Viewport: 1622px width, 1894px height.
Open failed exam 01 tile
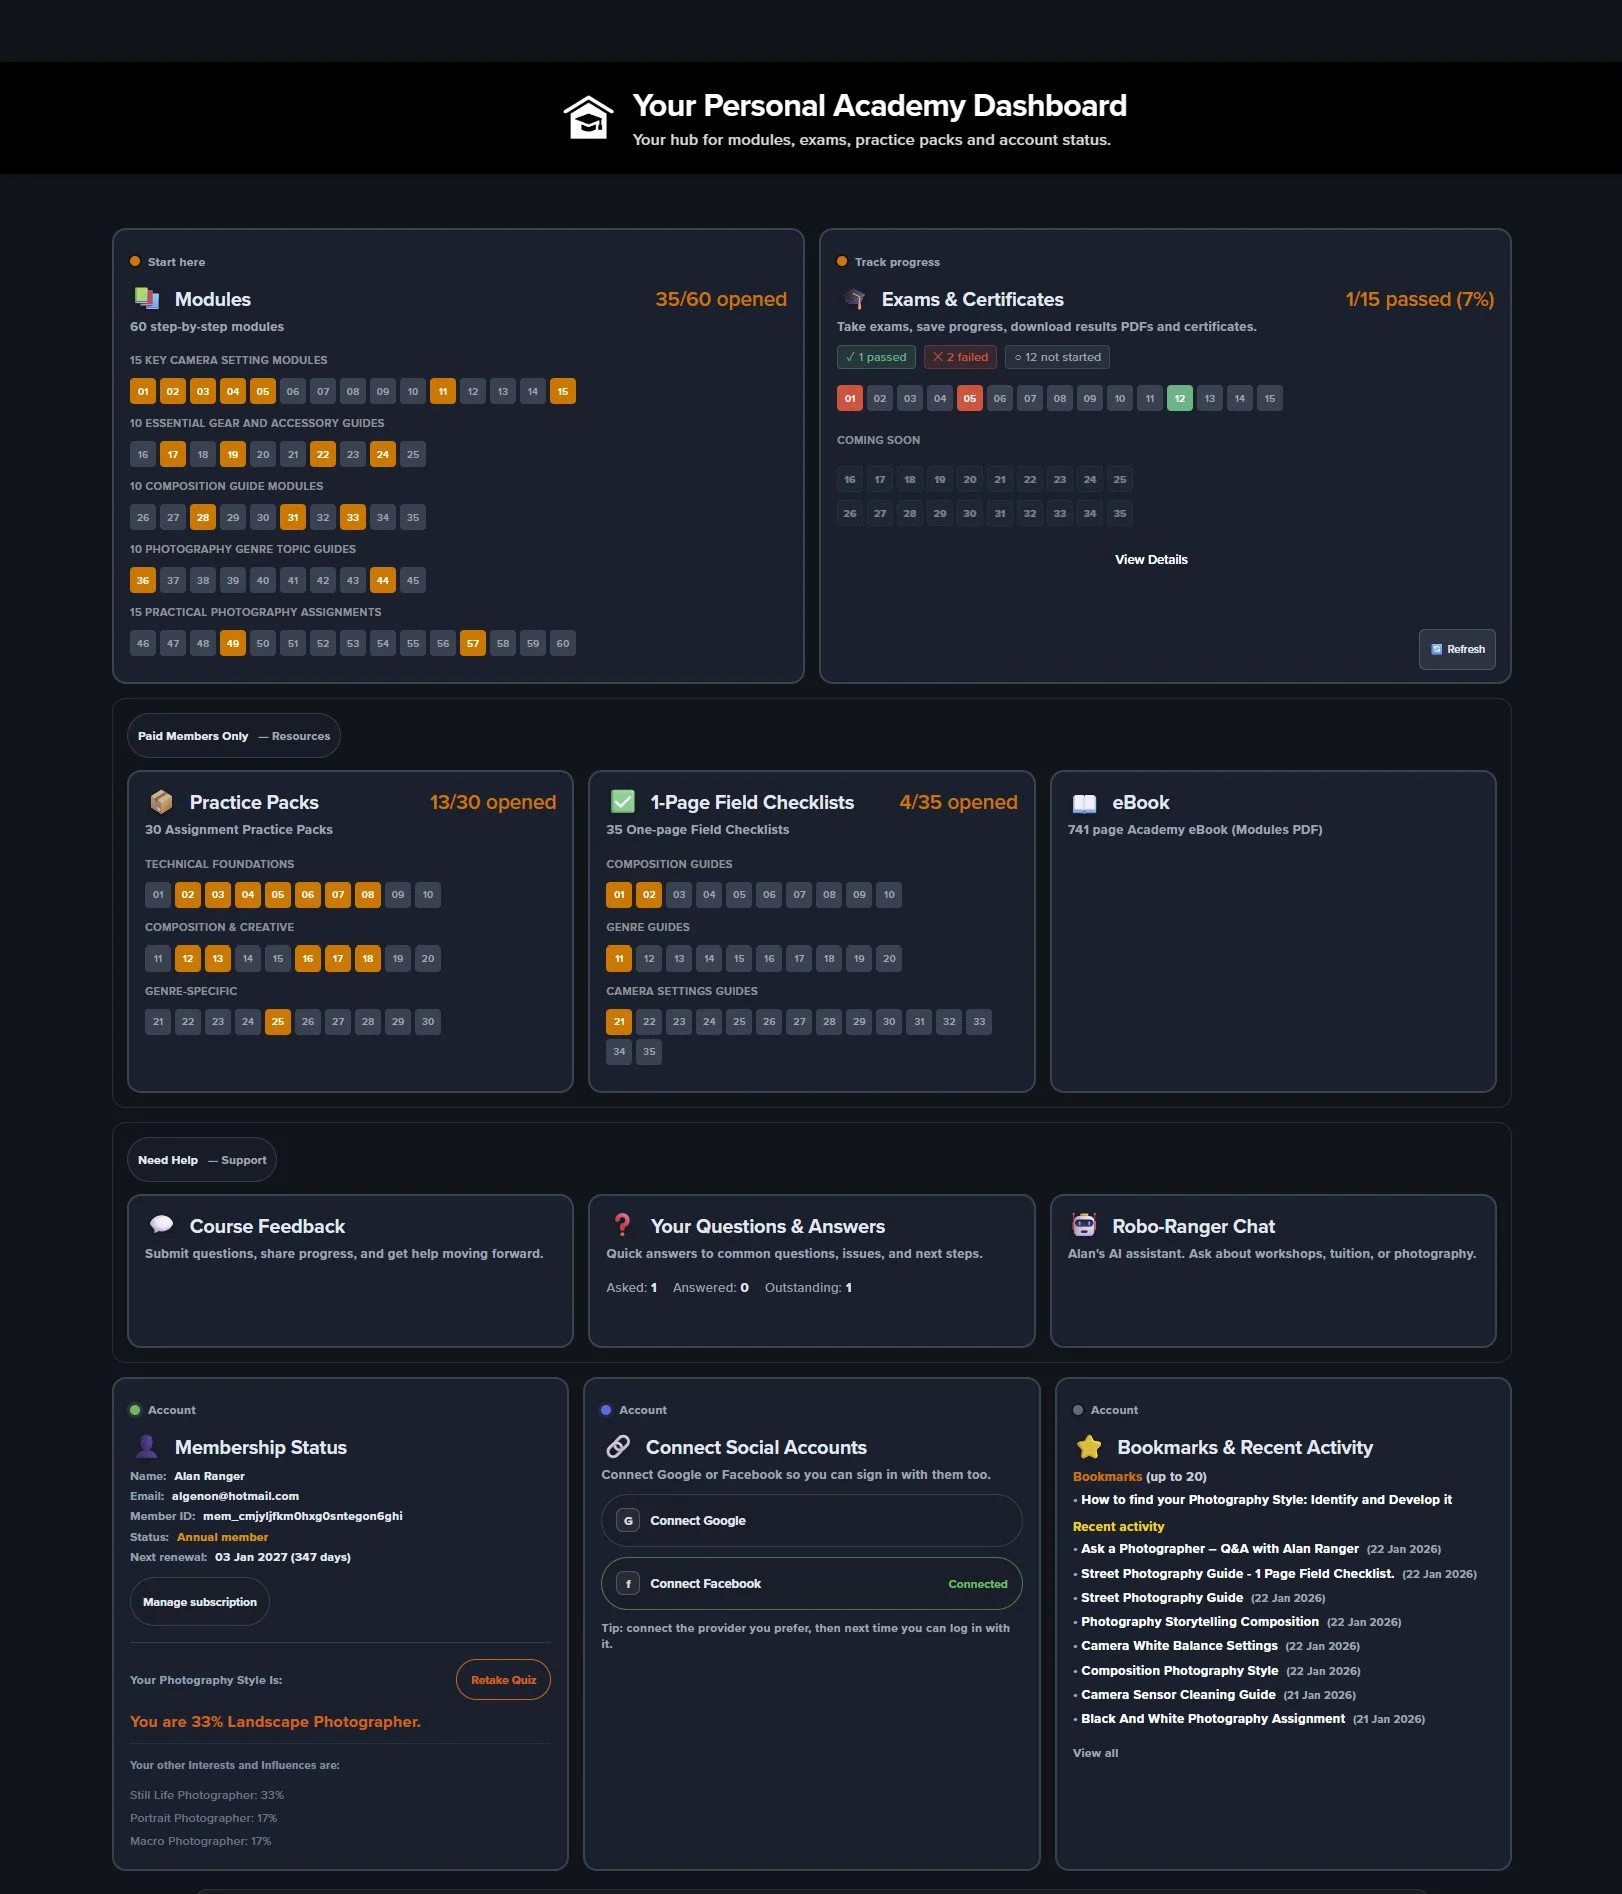[850, 398]
